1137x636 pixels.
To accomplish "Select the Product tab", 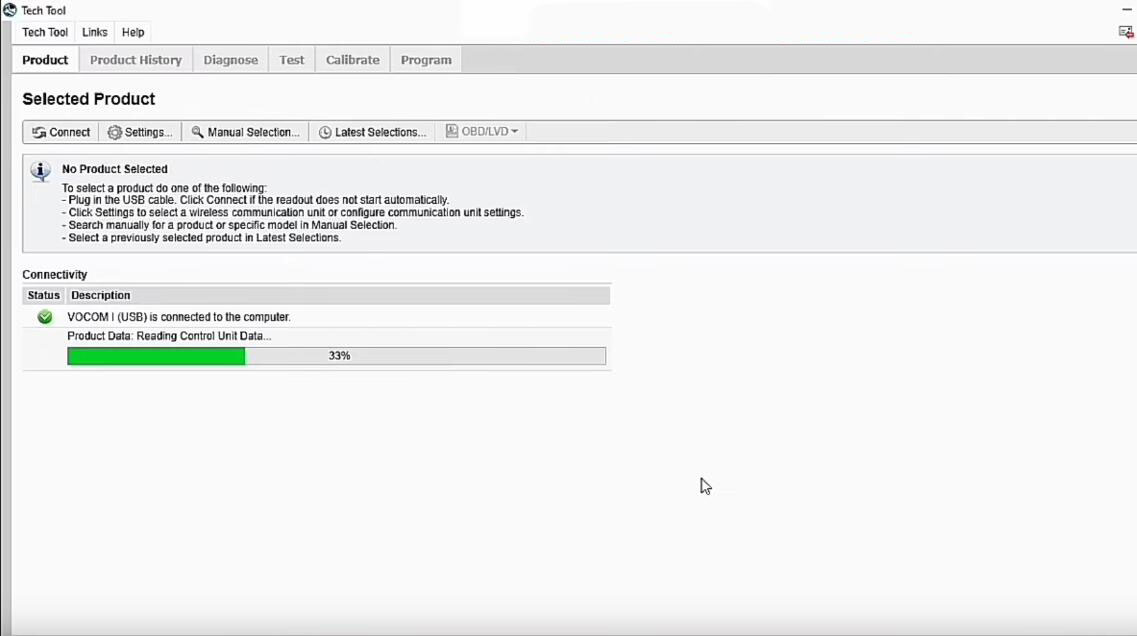I will [45, 59].
